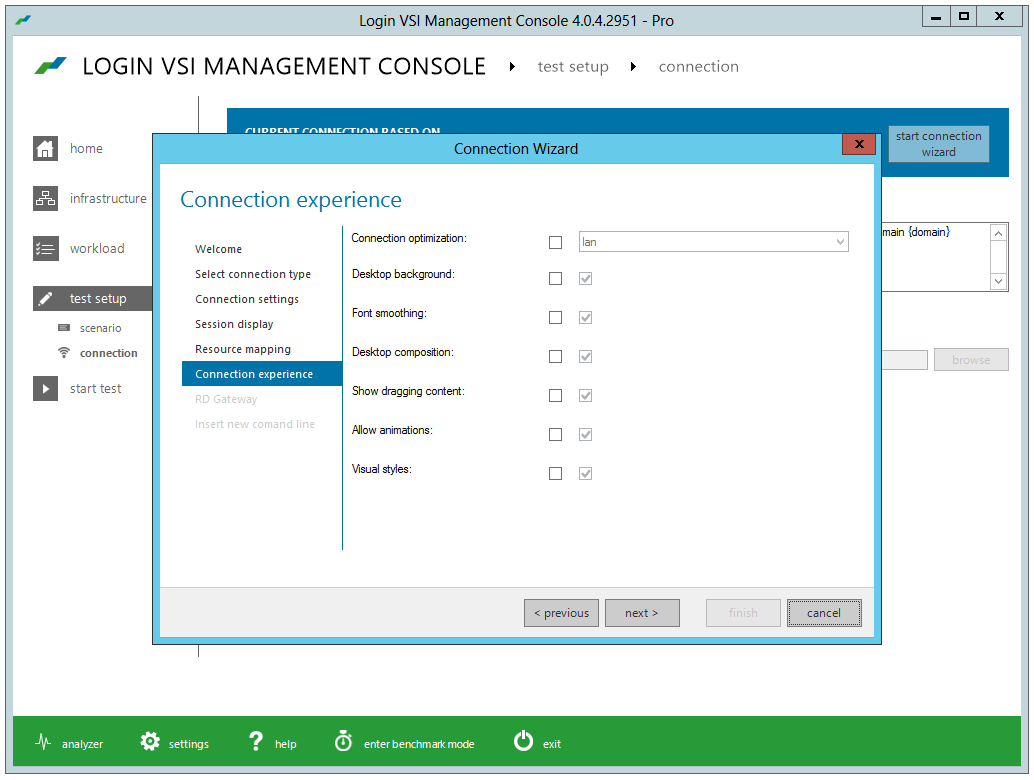This screenshot has width=1034, height=780.
Task: Click the previous button
Action: click(561, 613)
